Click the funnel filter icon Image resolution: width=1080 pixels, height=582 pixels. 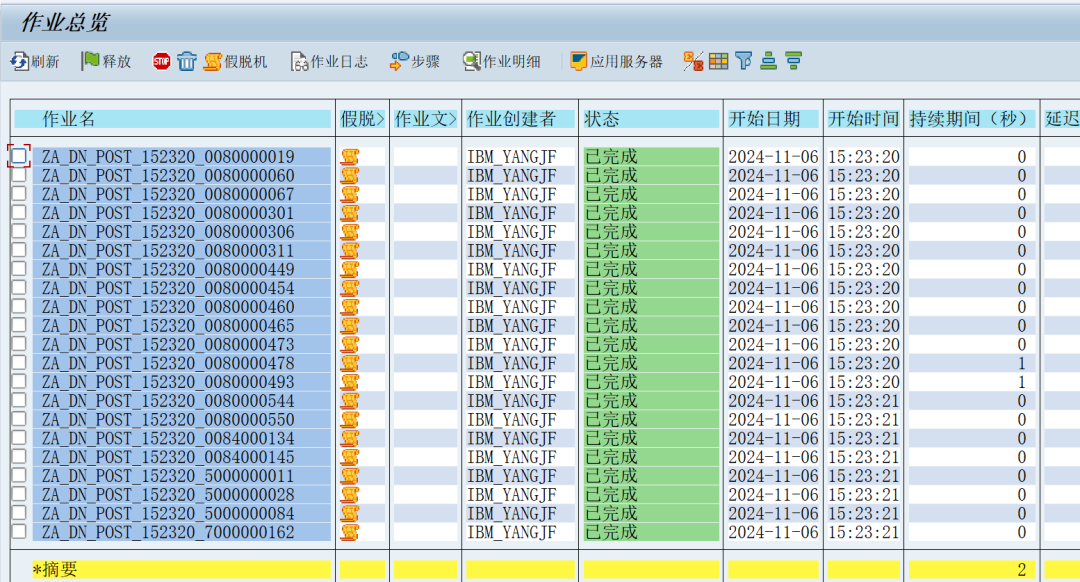pos(744,61)
